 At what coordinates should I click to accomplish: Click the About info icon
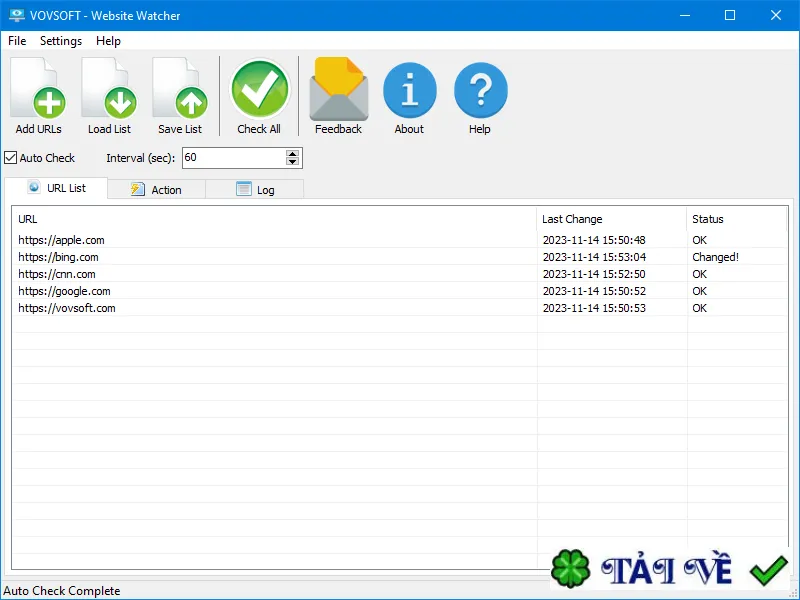point(410,90)
